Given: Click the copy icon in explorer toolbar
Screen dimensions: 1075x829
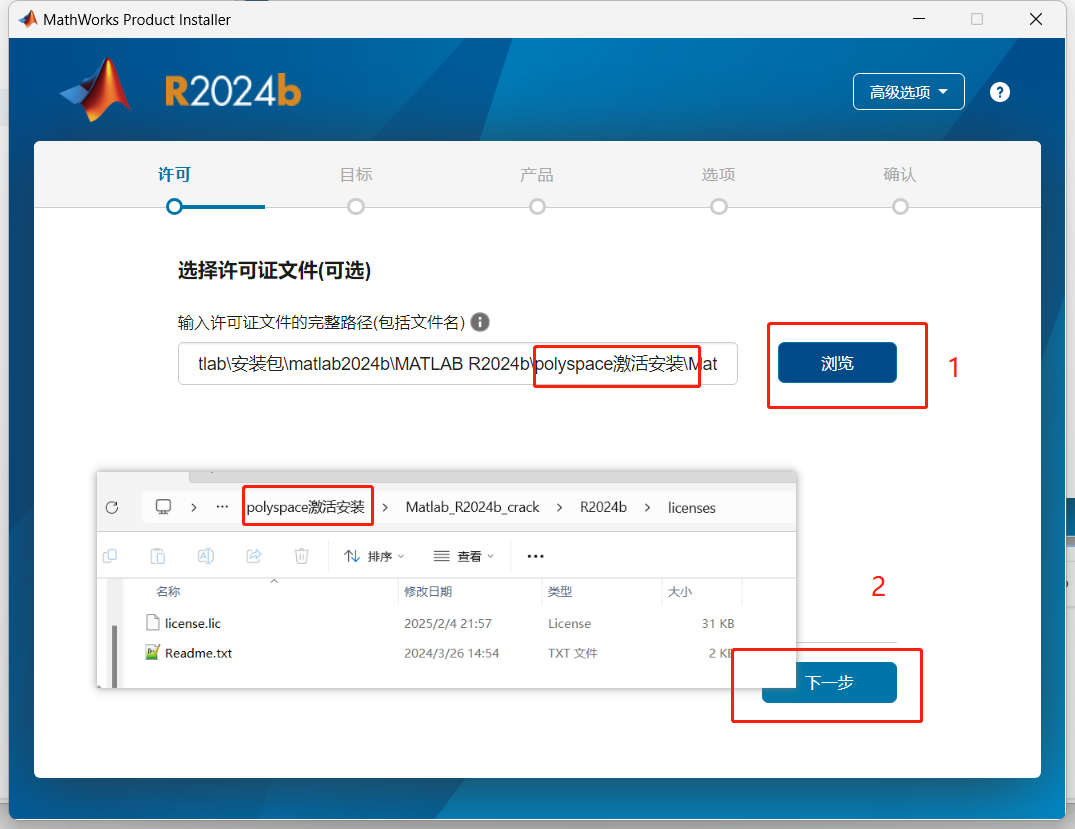Looking at the screenshot, I should [110, 556].
